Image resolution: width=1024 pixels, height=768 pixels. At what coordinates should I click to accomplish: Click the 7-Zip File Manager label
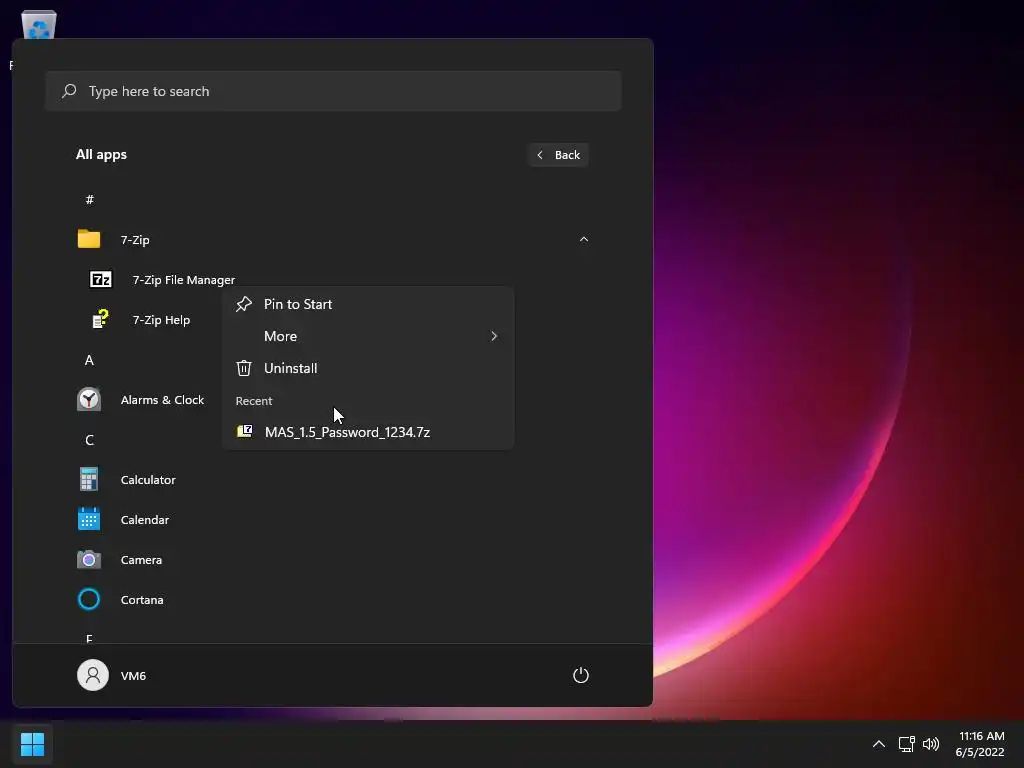click(x=184, y=280)
